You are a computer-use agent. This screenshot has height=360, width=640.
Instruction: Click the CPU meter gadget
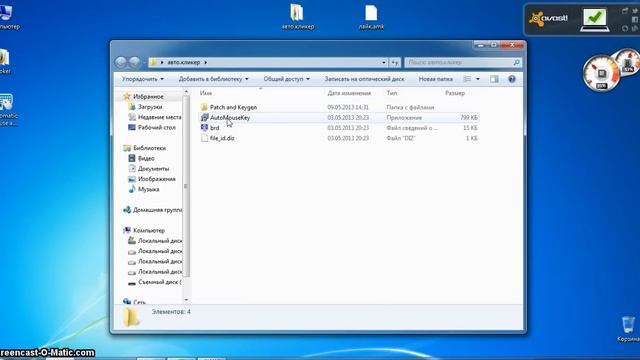pos(601,74)
